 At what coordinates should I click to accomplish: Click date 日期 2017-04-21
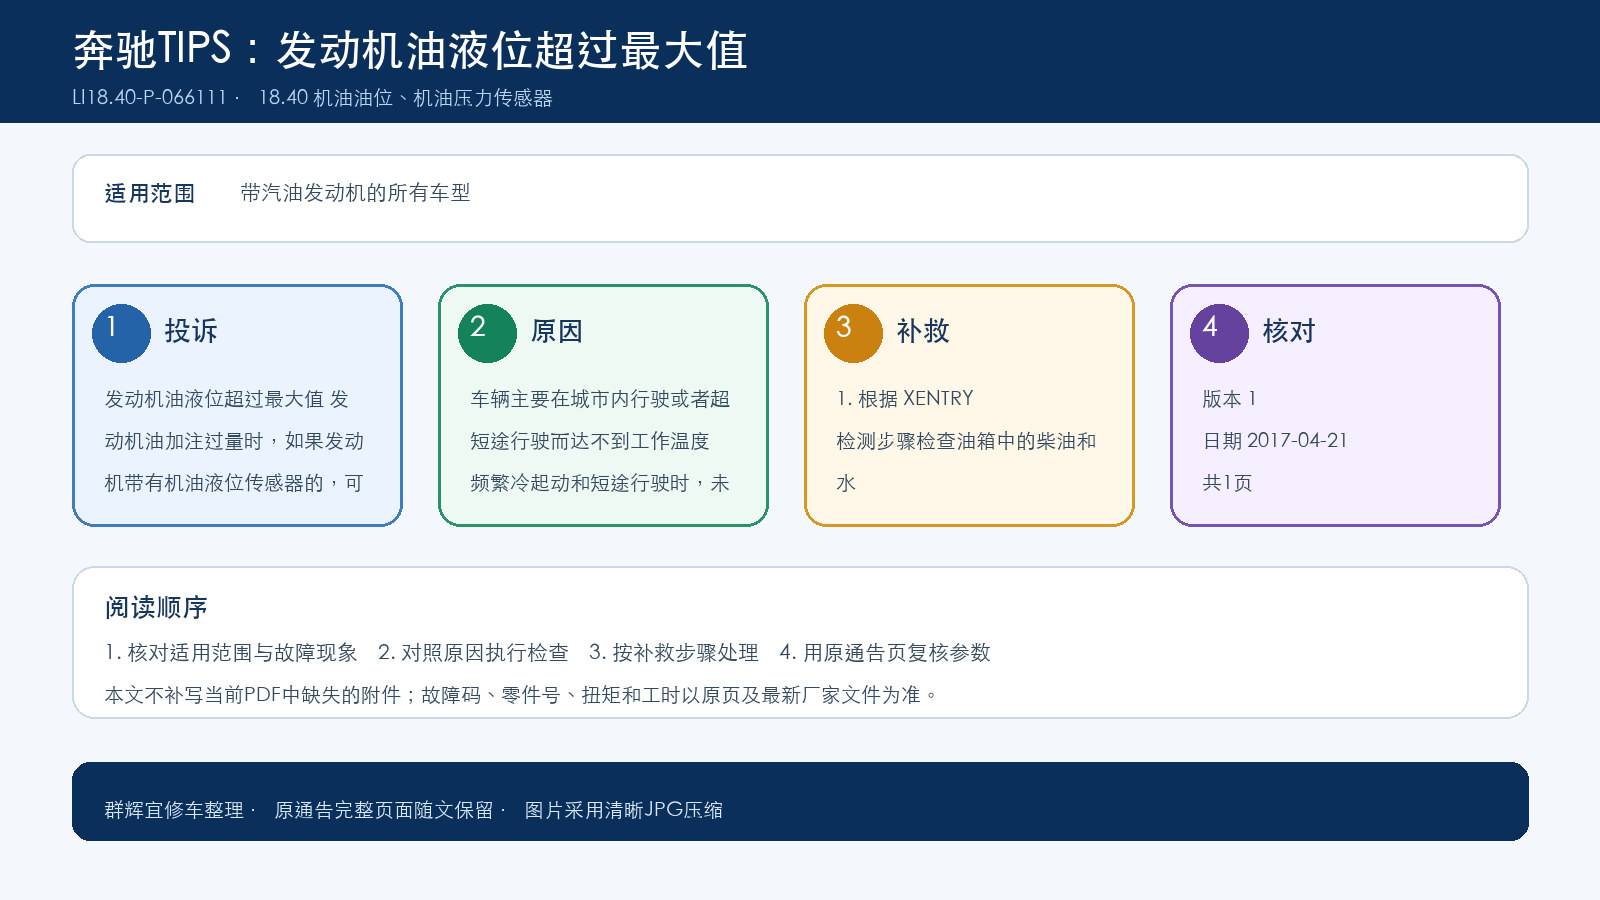[1275, 441]
